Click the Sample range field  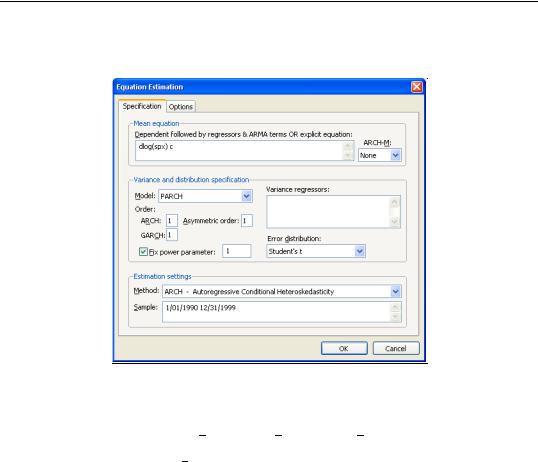click(x=281, y=312)
